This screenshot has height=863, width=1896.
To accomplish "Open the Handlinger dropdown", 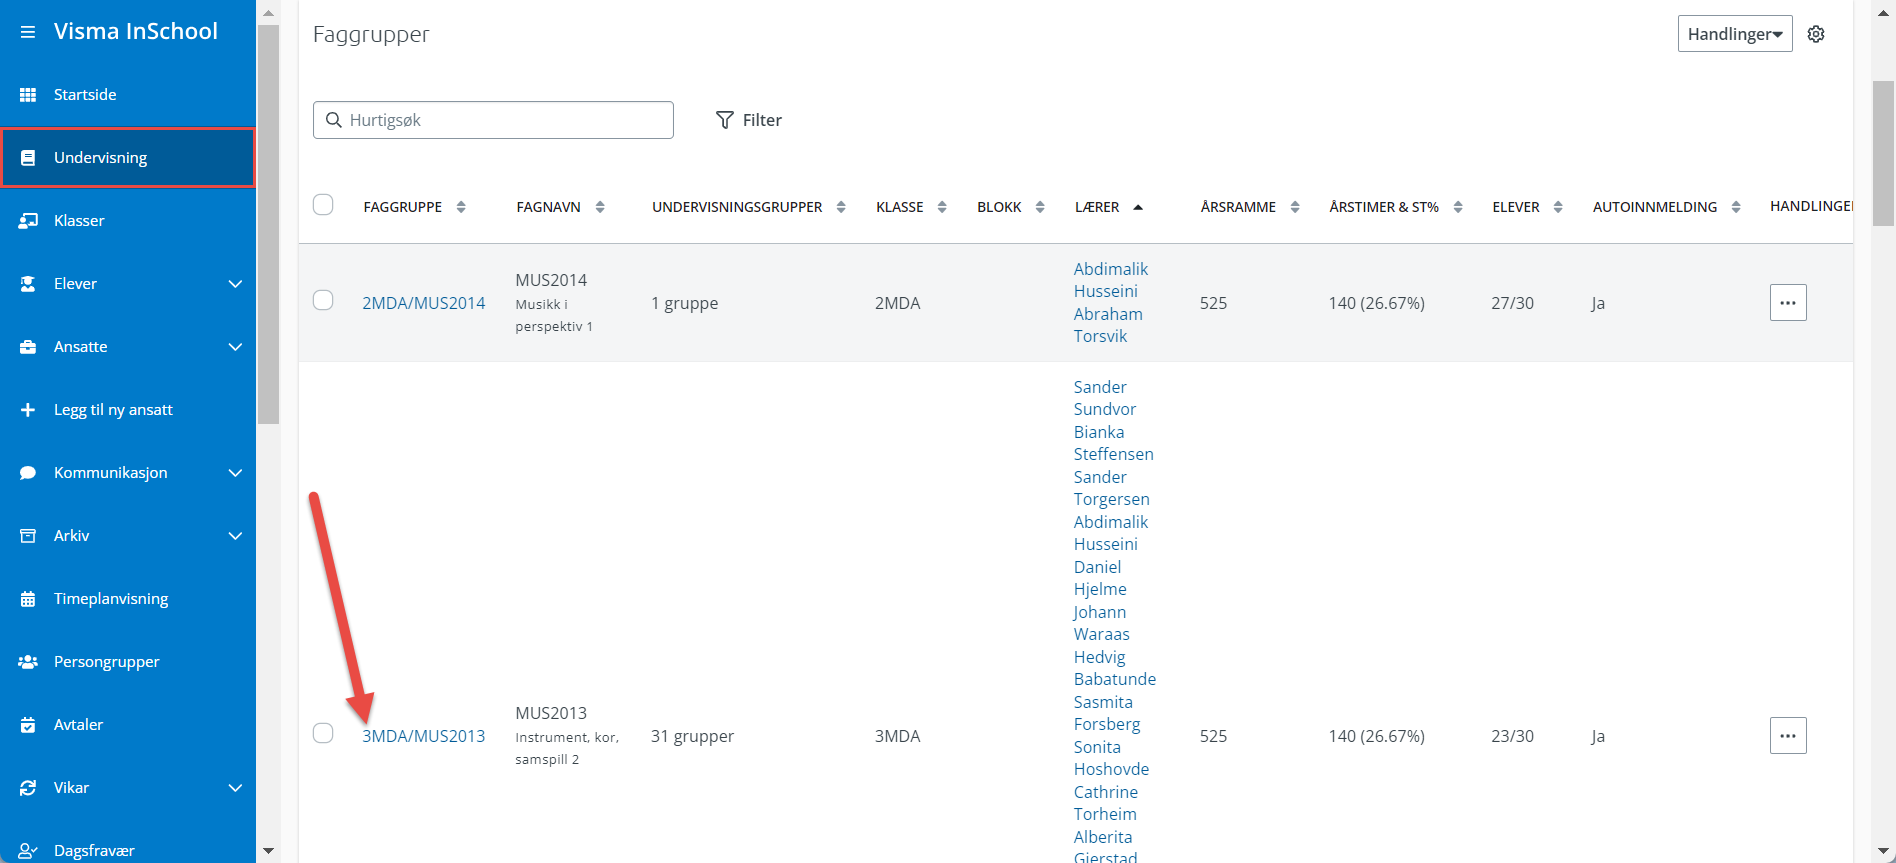I will tap(1734, 34).
